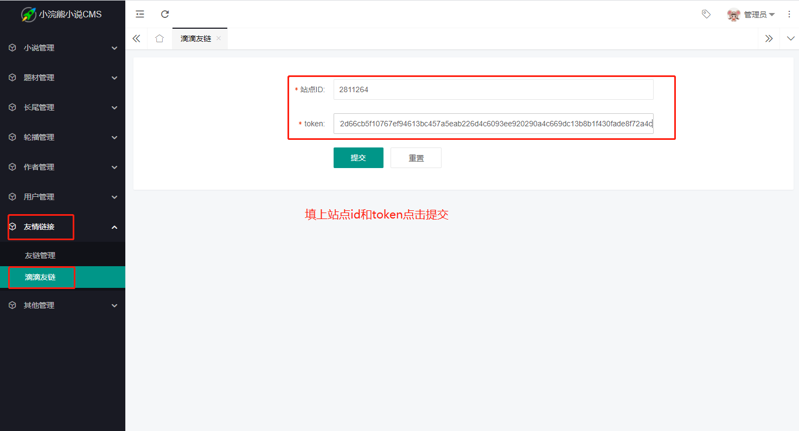799x431 pixels.
Task: Click the cube icon beside 题材管理
Action: (13, 77)
